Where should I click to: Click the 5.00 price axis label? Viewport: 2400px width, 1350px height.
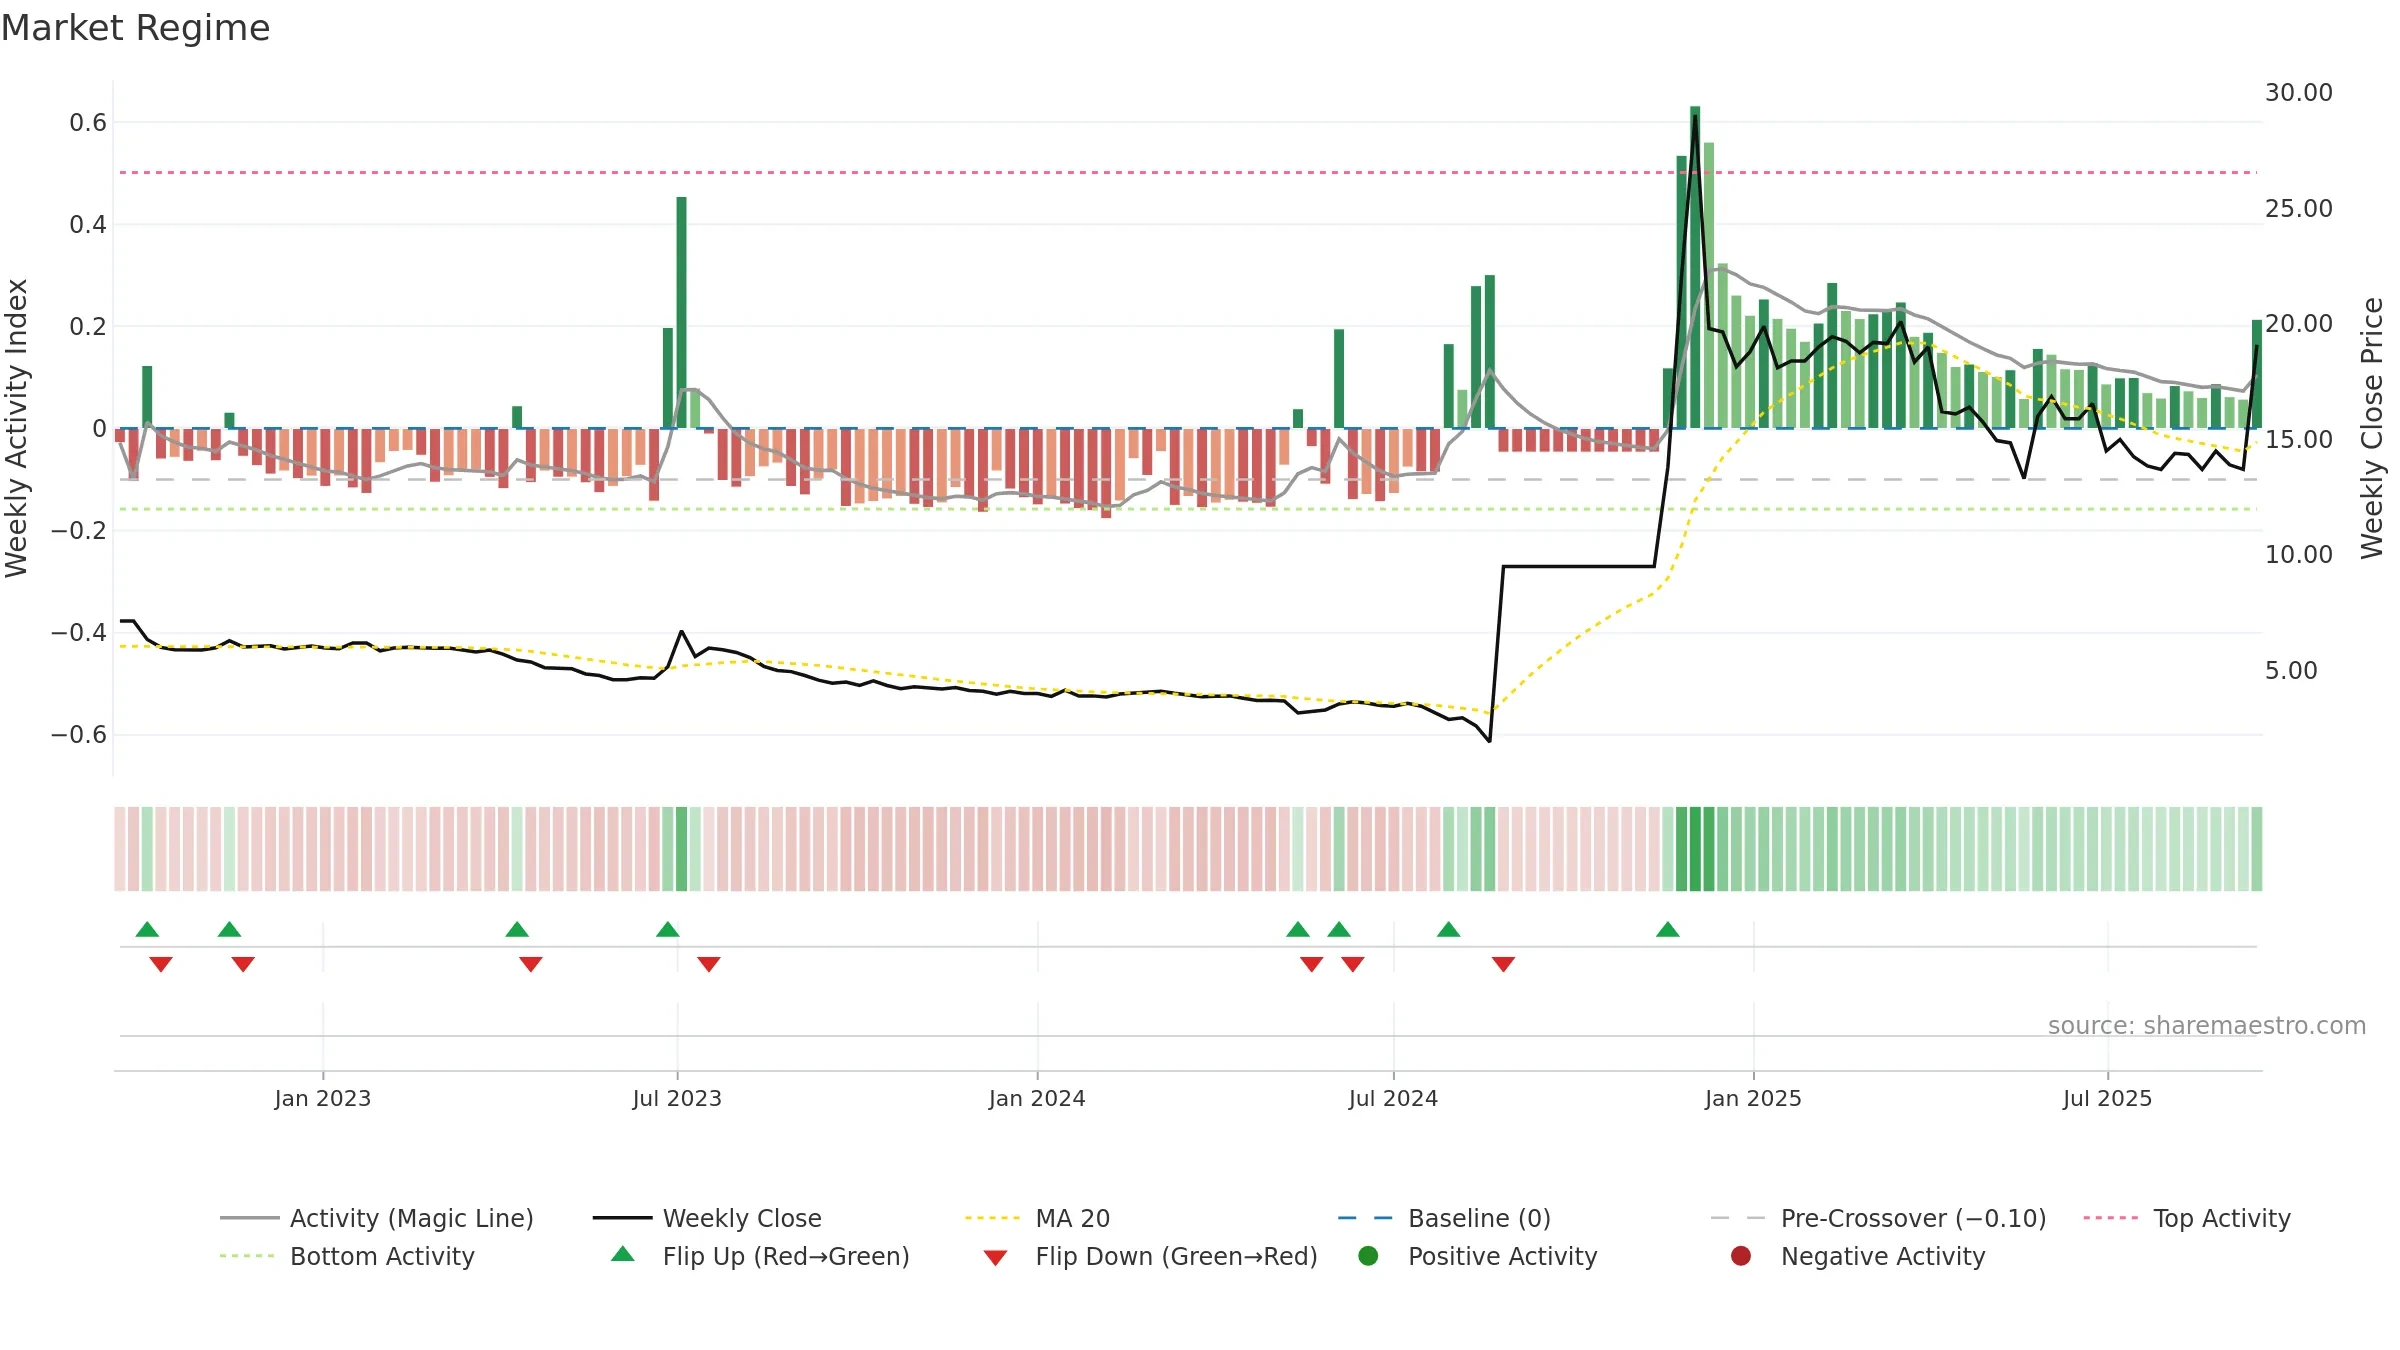coord(2291,671)
